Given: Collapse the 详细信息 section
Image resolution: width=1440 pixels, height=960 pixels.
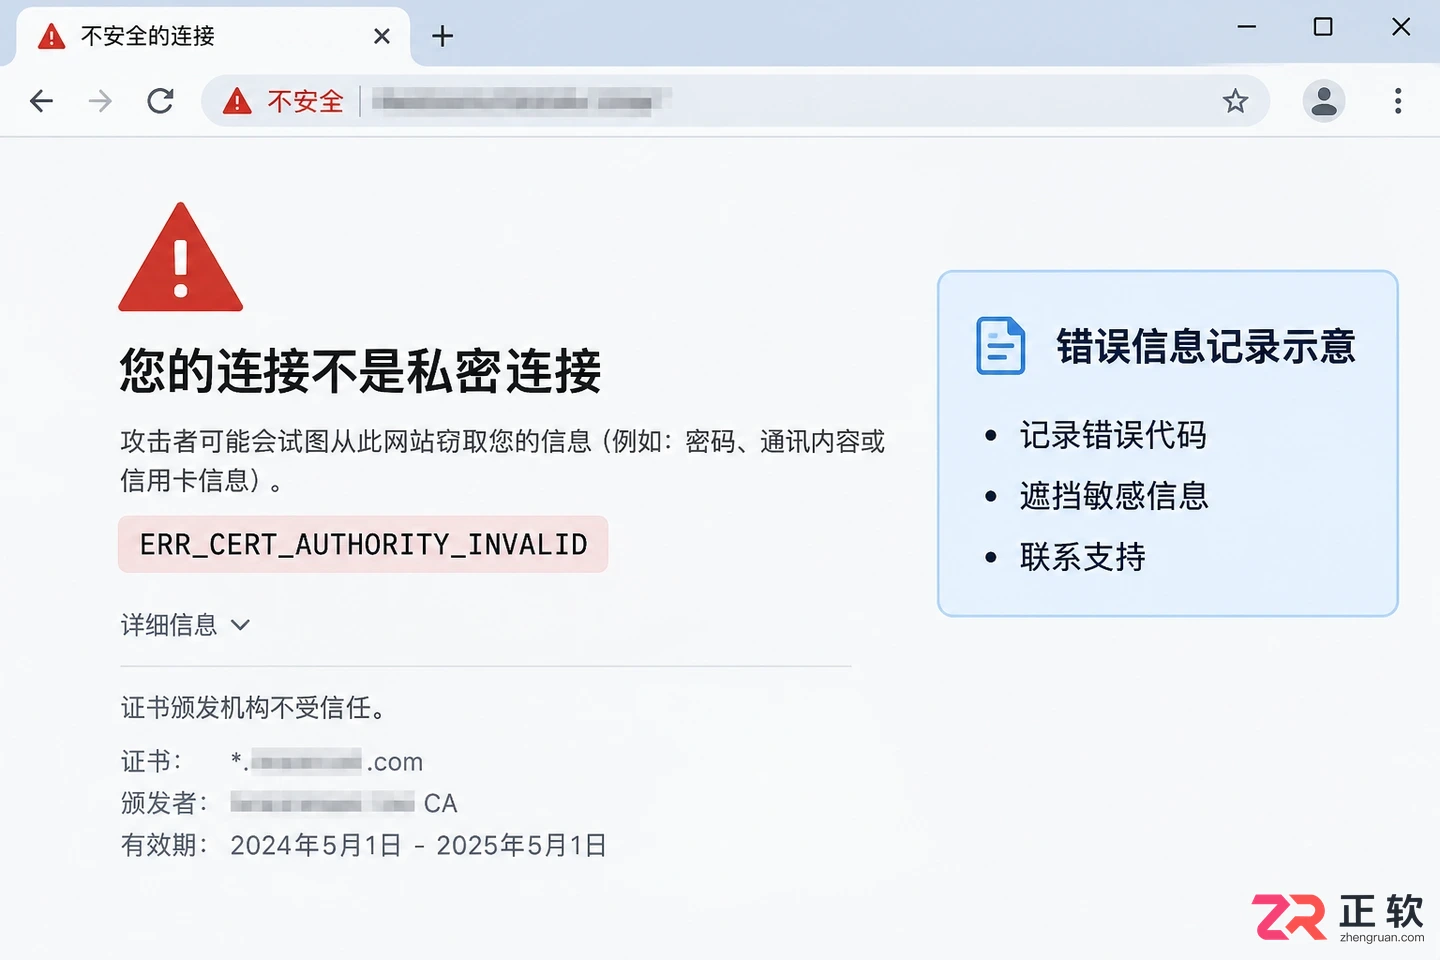Looking at the screenshot, I should tap(185, 625).
